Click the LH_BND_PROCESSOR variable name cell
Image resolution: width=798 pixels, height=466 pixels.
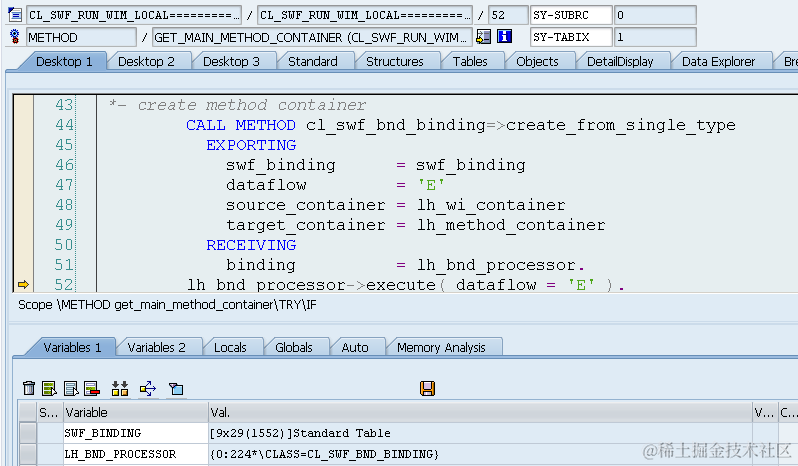point(135,454)
